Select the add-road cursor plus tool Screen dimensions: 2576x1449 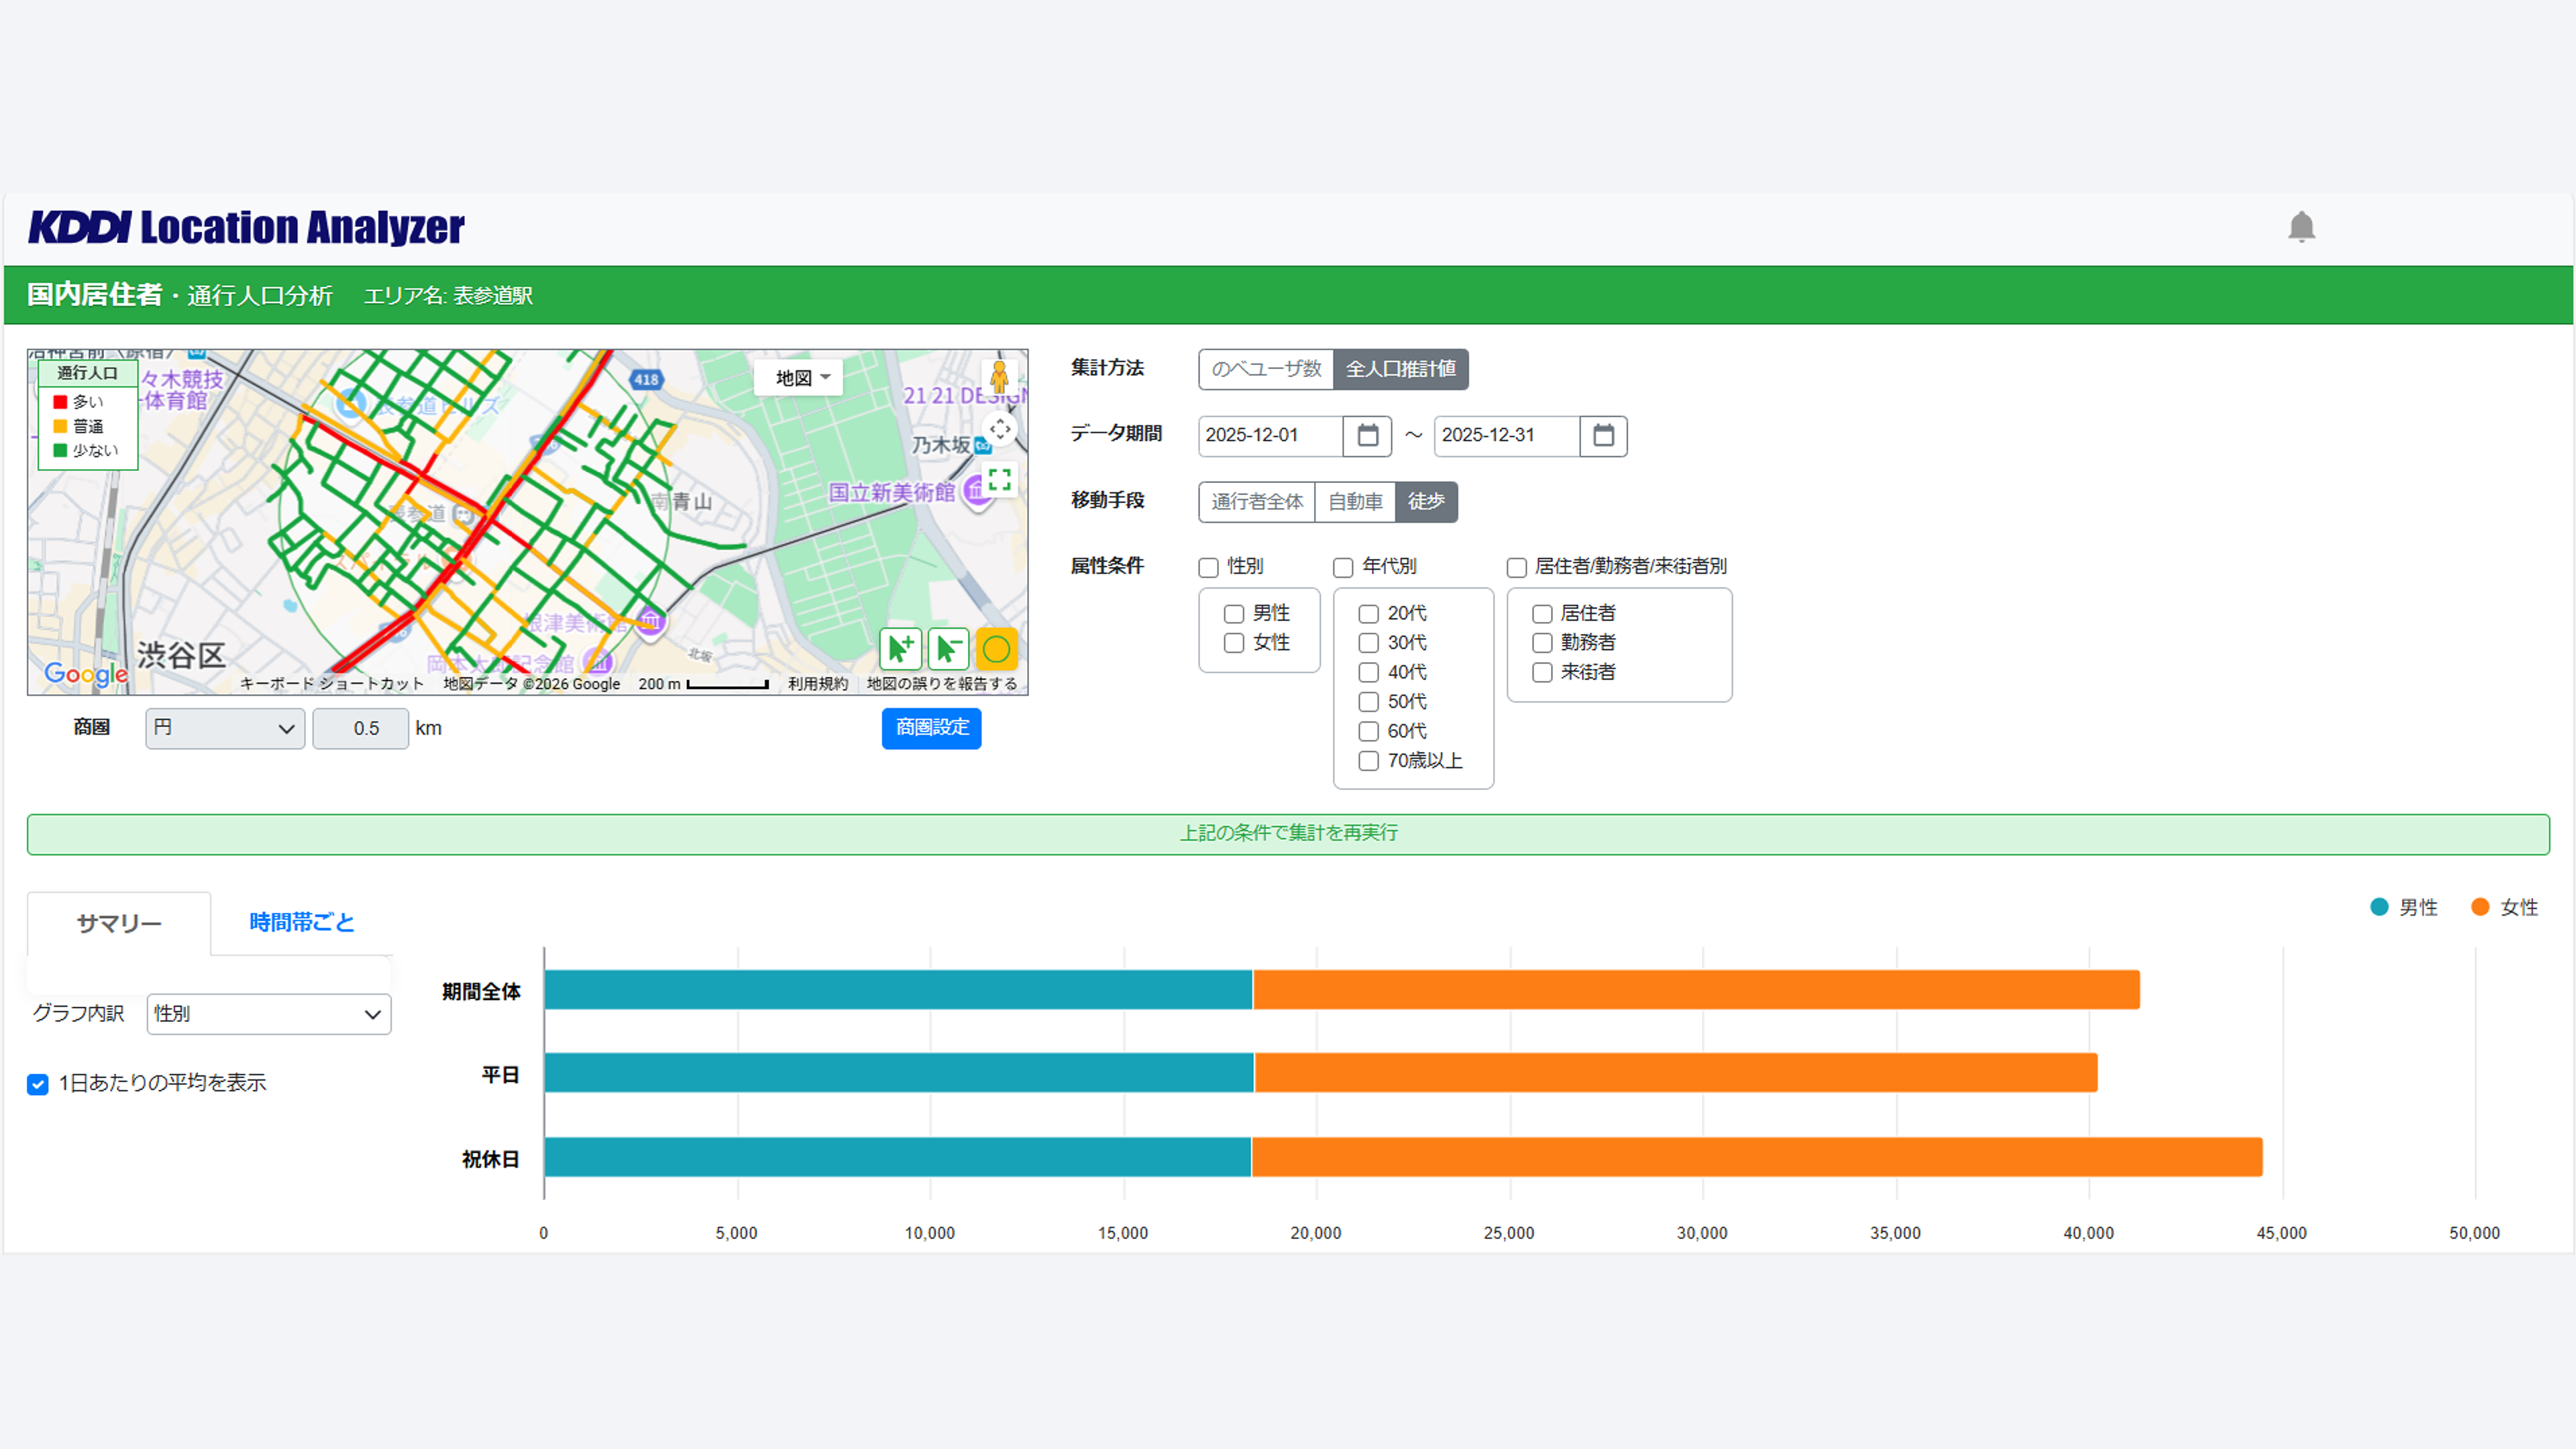click(900, 649)
